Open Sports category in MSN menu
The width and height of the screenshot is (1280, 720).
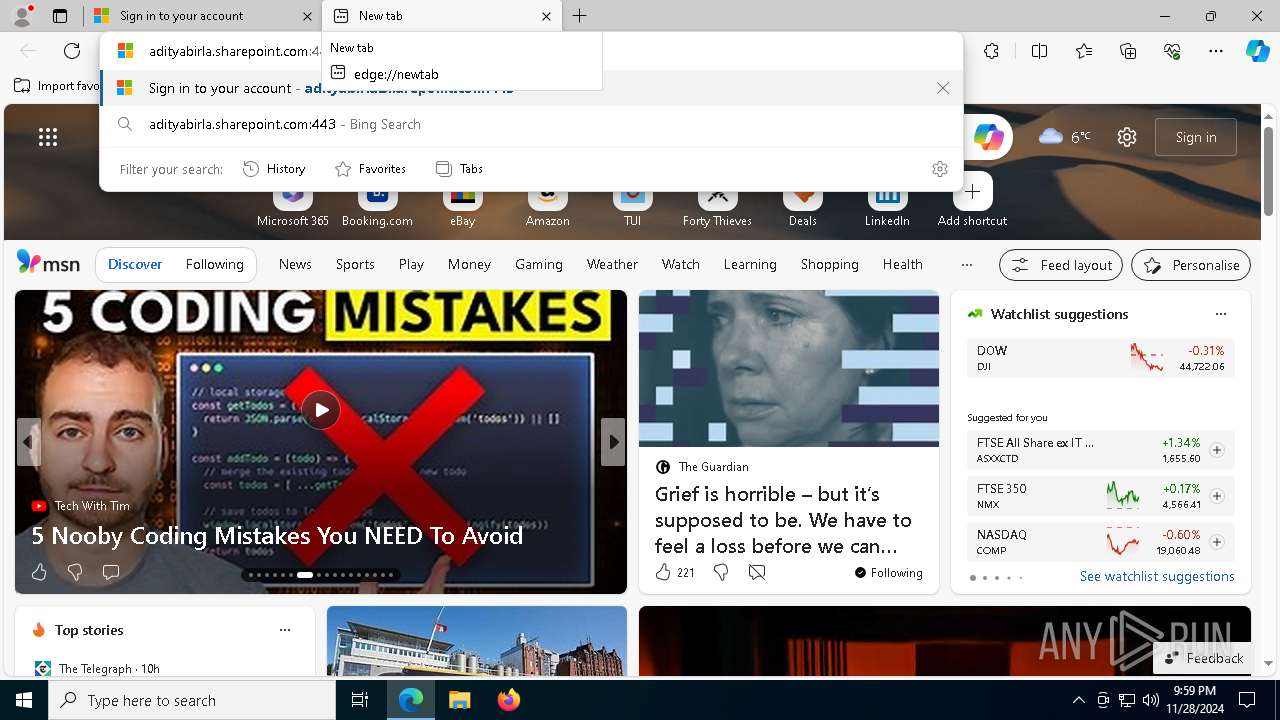coord(355,264)
